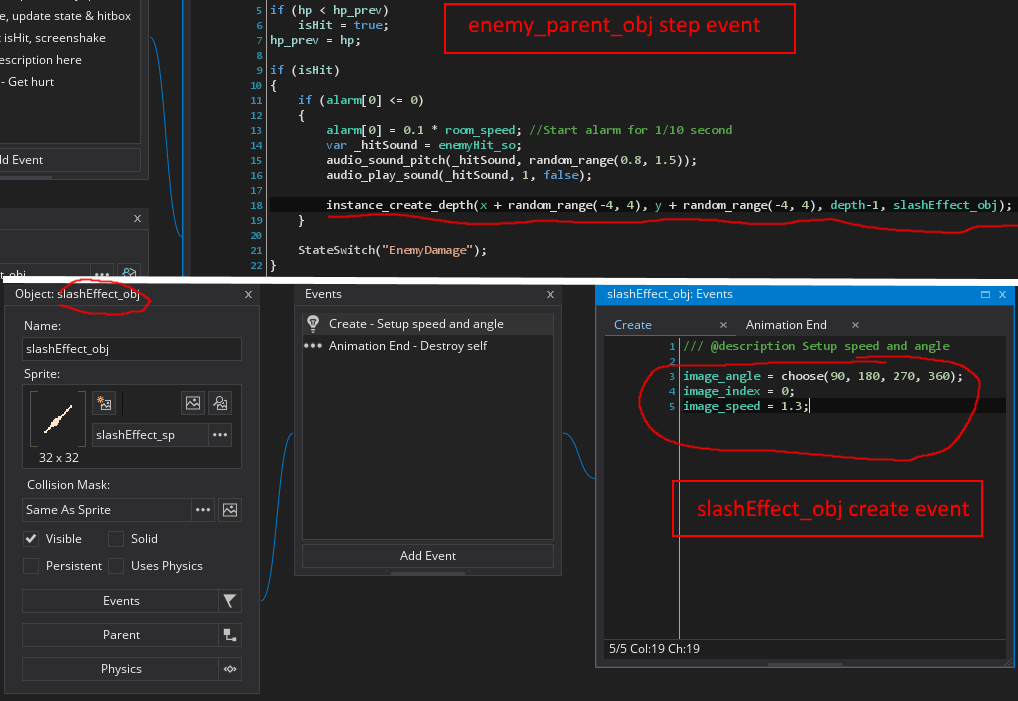Screen dimensions: 1018x701
Task: Click the Animation End event dots icon
Action: pyautogui.click(x=313, y=346)
